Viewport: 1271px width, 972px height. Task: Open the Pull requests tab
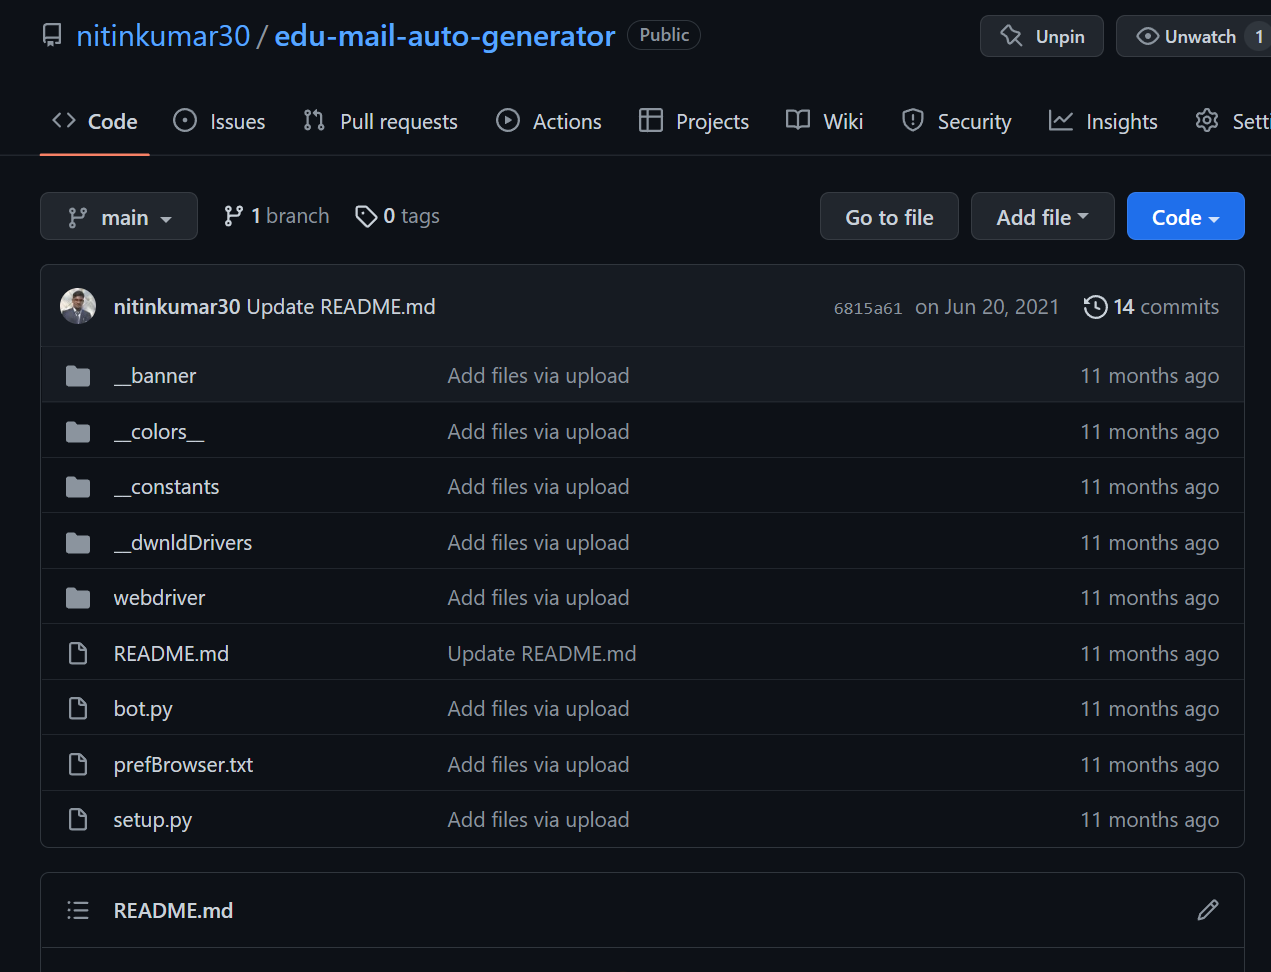pos(381,121)
